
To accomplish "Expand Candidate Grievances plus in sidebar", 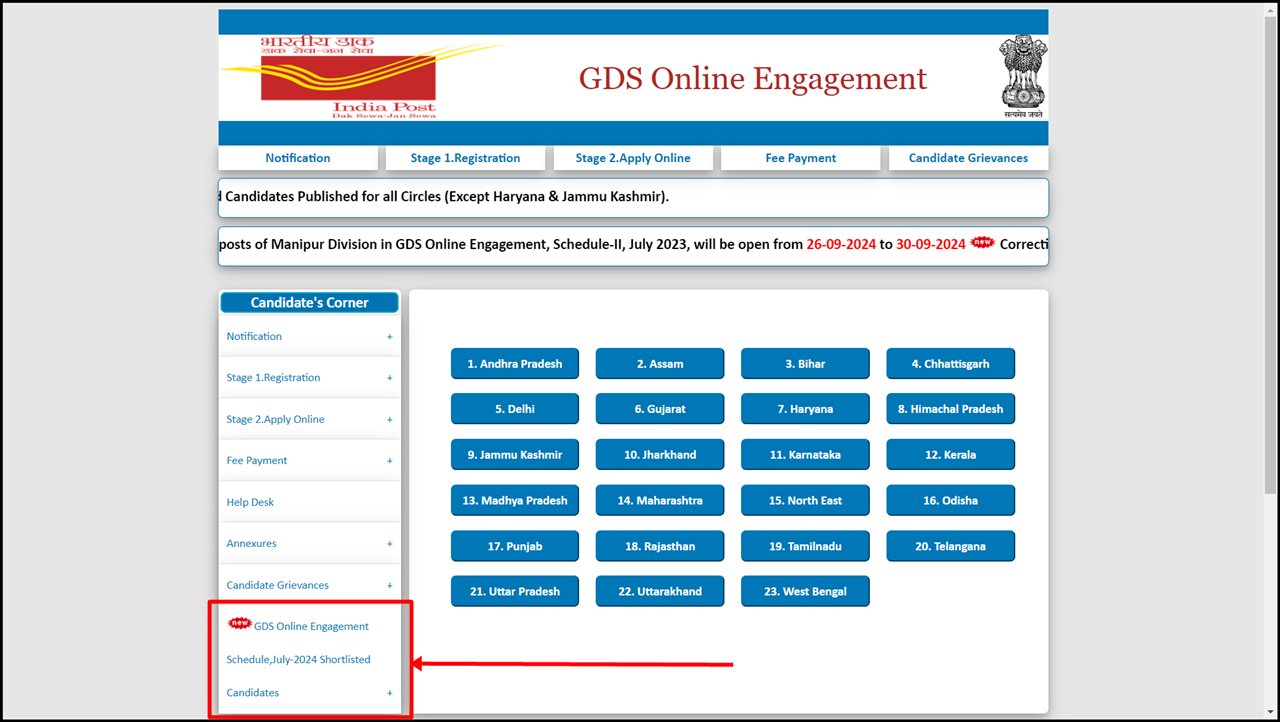I will tap(390, 586).
